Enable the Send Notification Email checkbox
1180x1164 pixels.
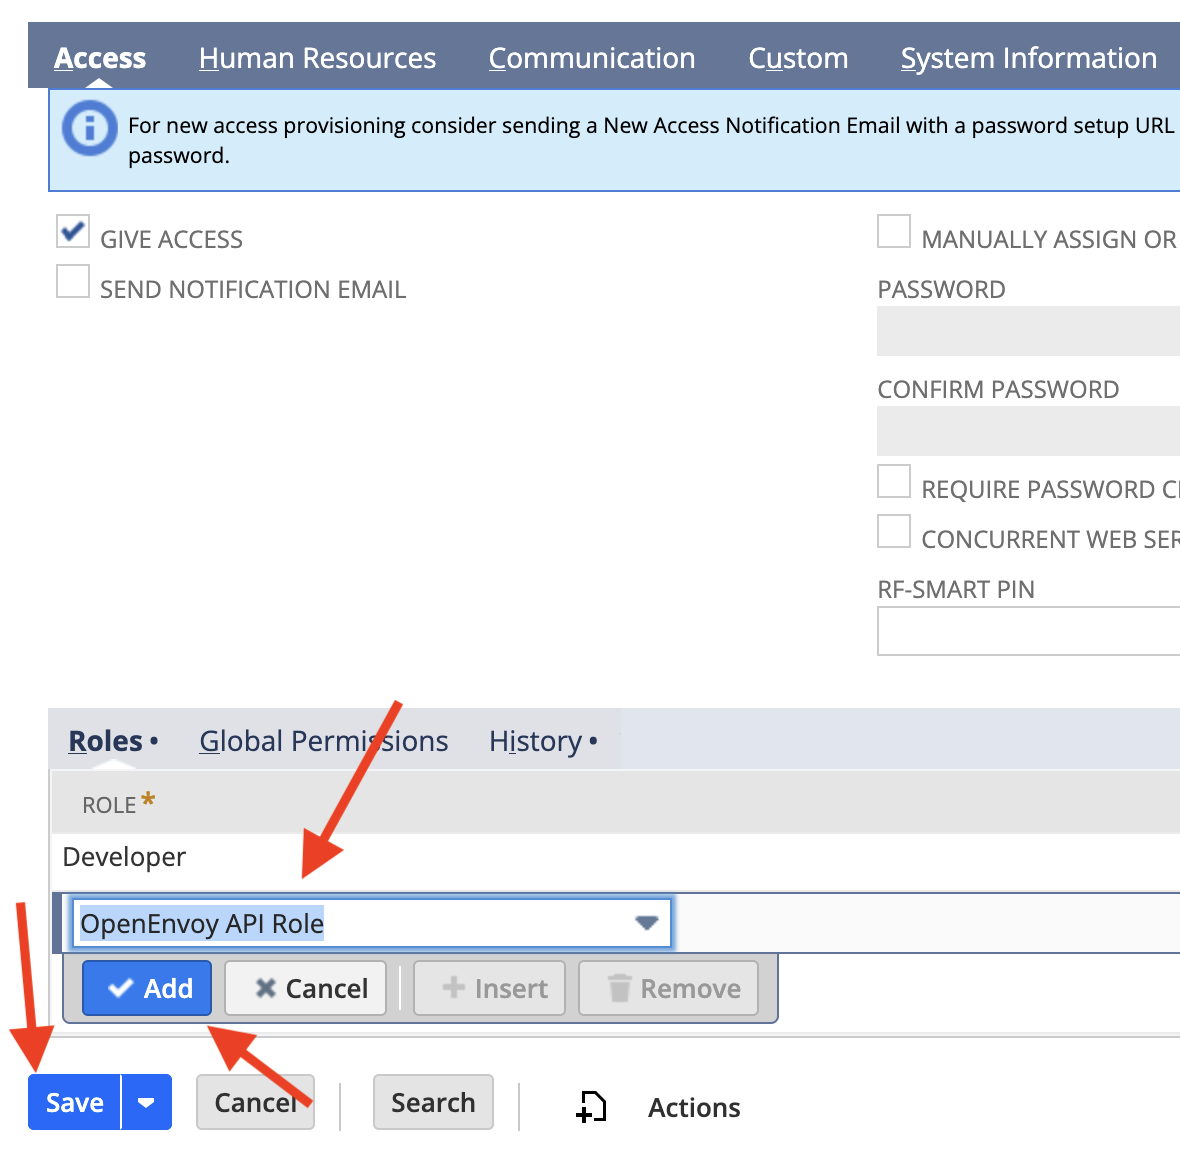(x=73, y=281)
